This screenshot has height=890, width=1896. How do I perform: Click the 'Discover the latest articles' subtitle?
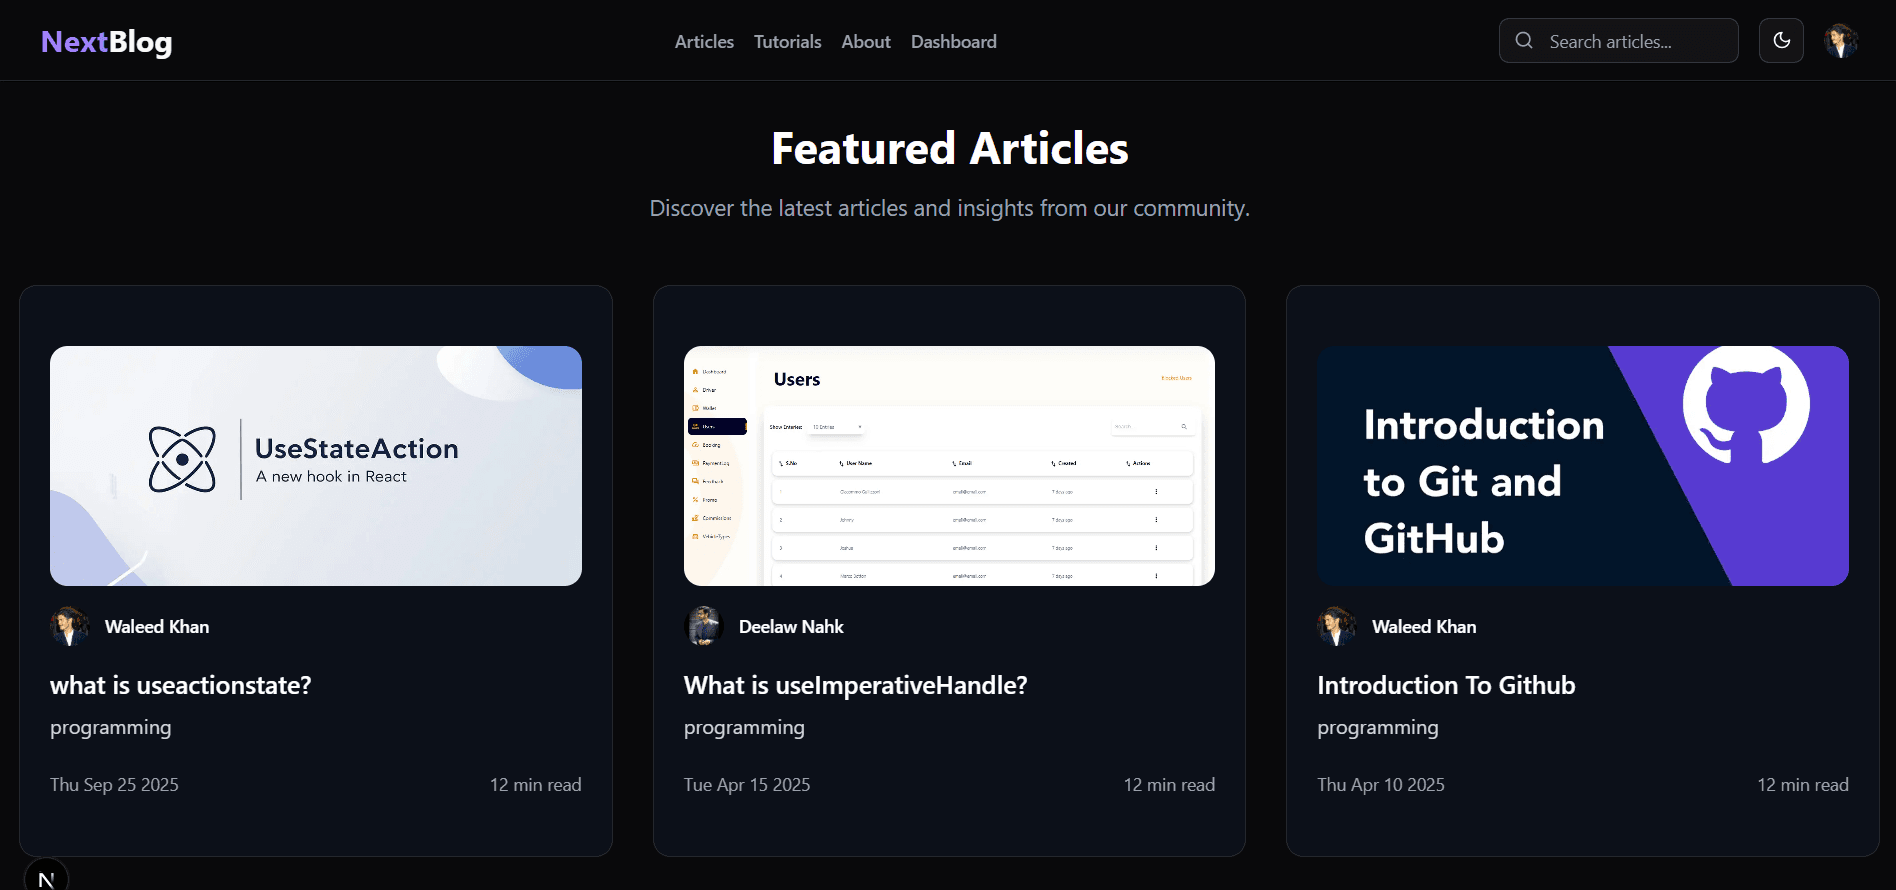click(x=950, y=208)
